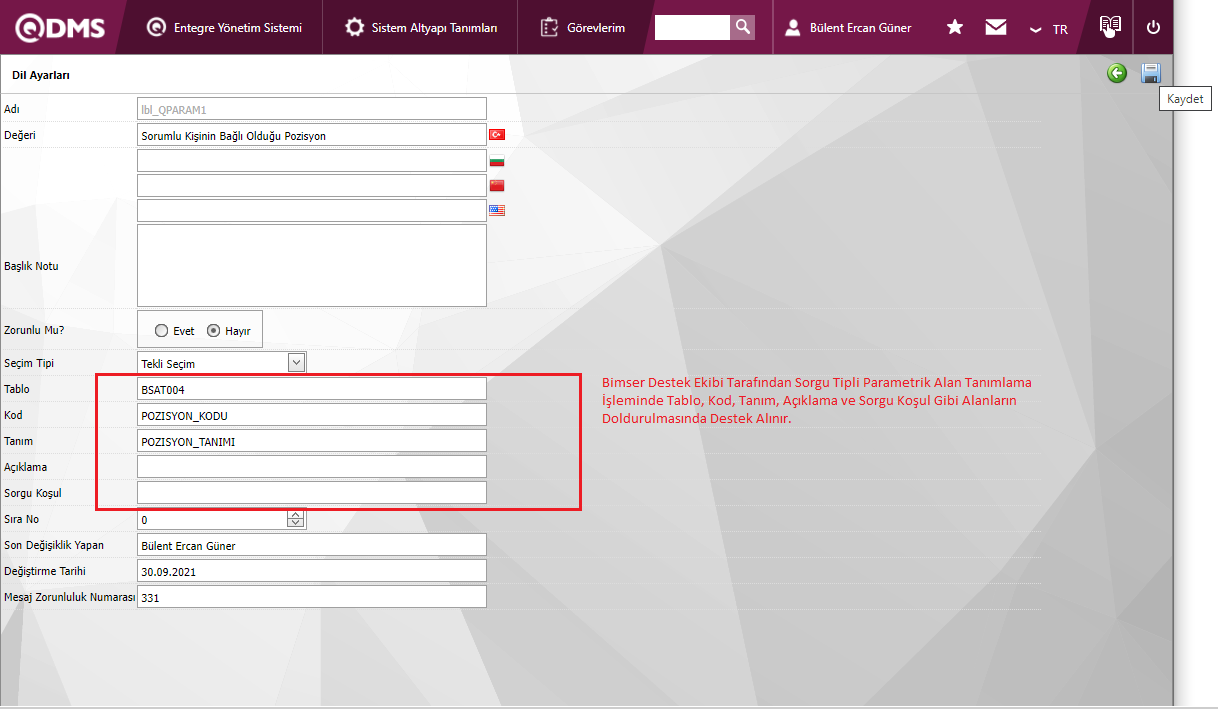Click the Sorgu Koşul input field

point(312,492)
